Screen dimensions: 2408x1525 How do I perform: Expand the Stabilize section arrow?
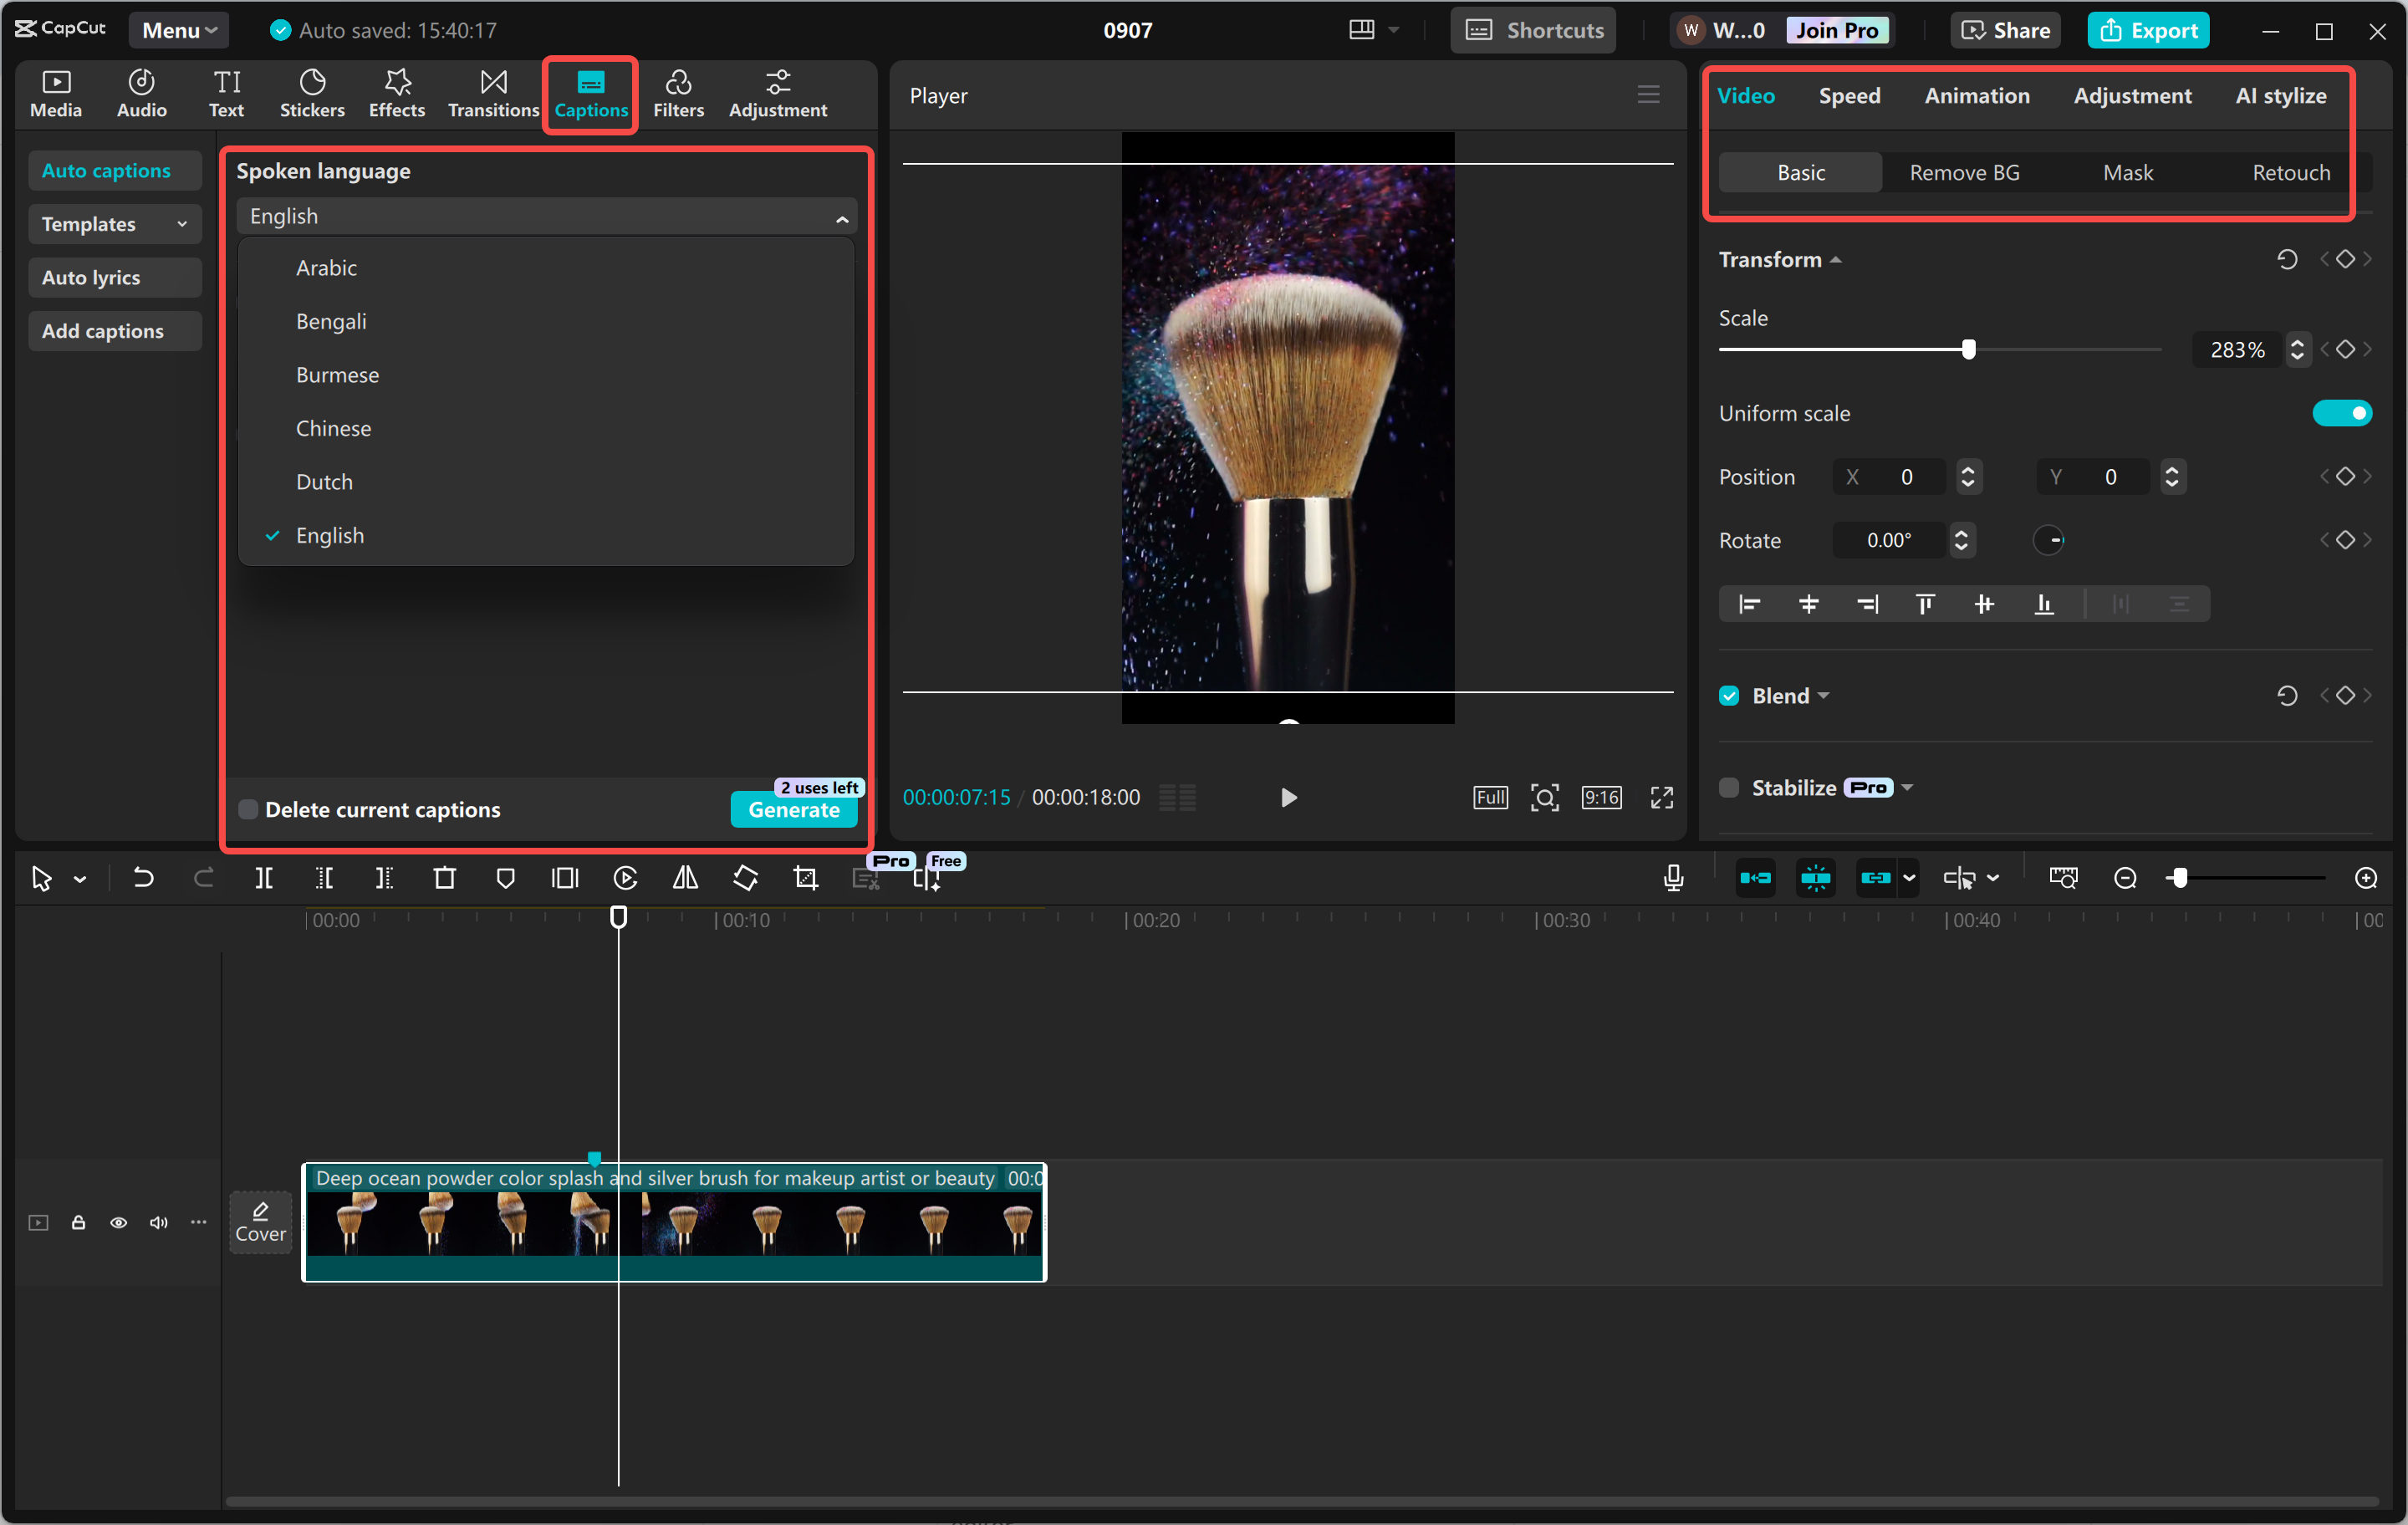pyautogui.click(x=1907, y=788)
